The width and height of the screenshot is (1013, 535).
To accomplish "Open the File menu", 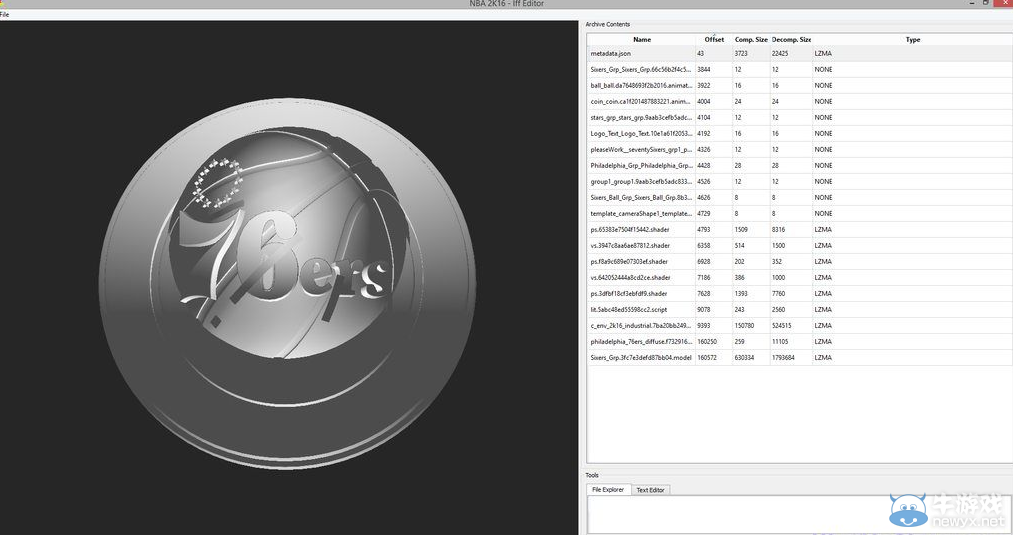I will tap(5, 14).
